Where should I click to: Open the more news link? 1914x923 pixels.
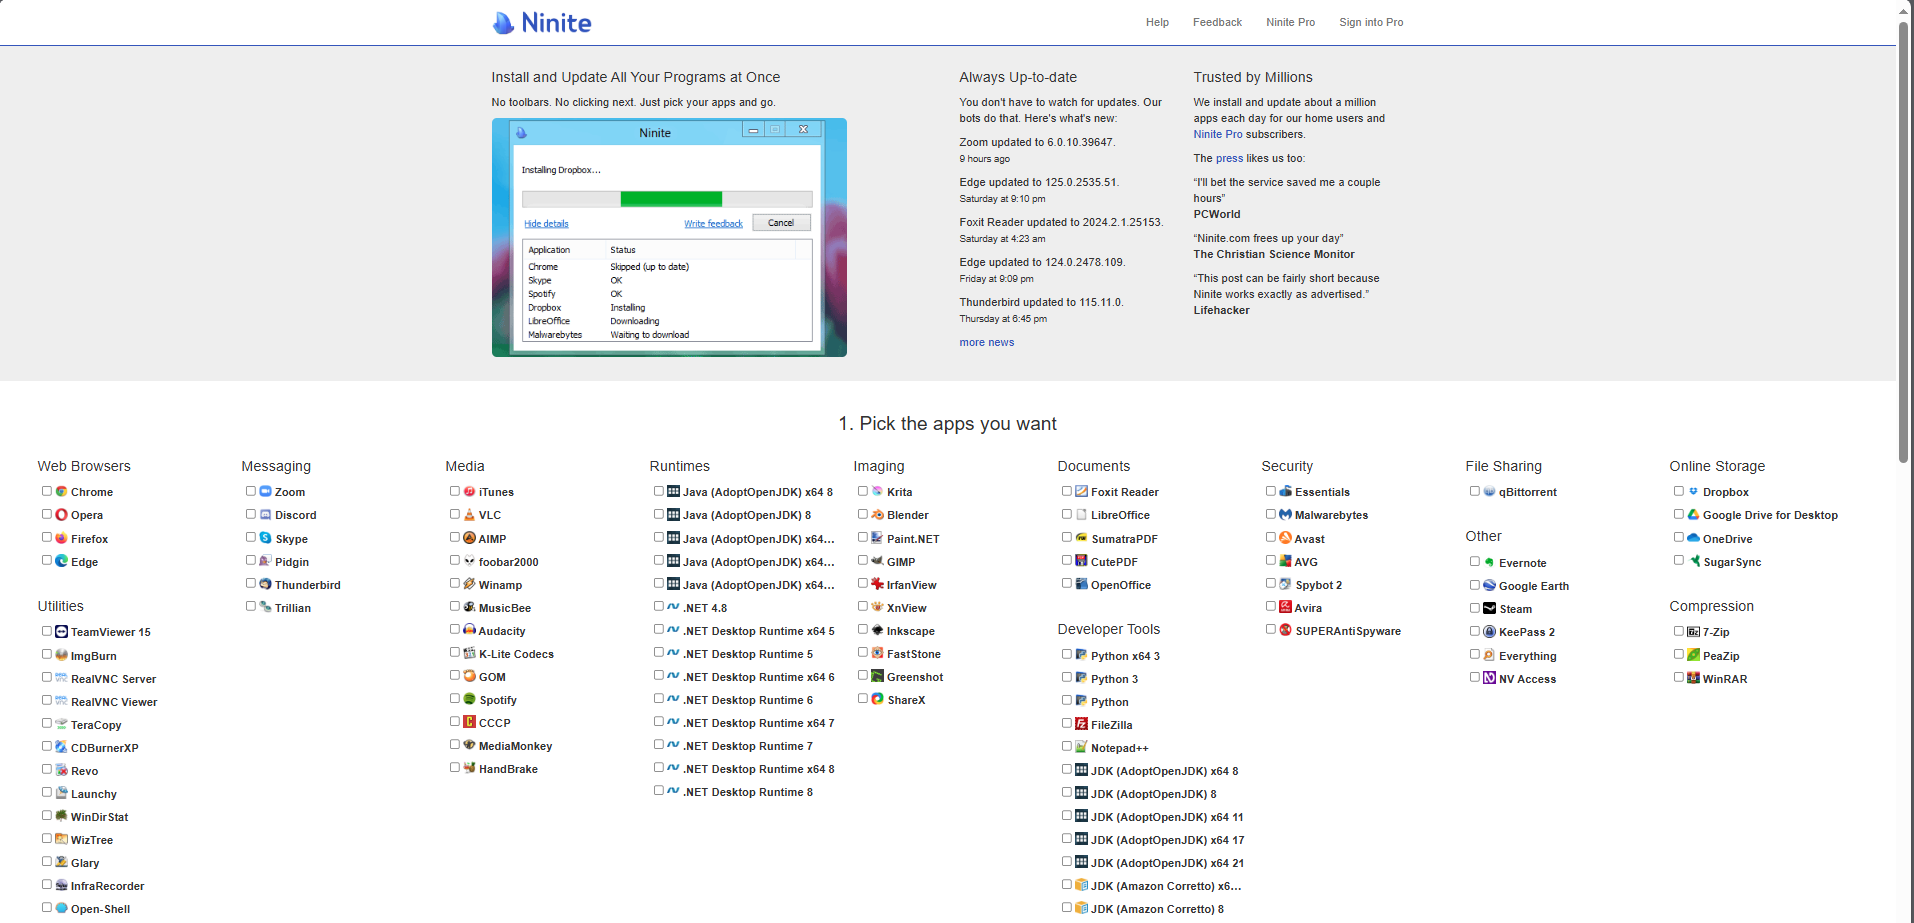click(x=986, y=342)
